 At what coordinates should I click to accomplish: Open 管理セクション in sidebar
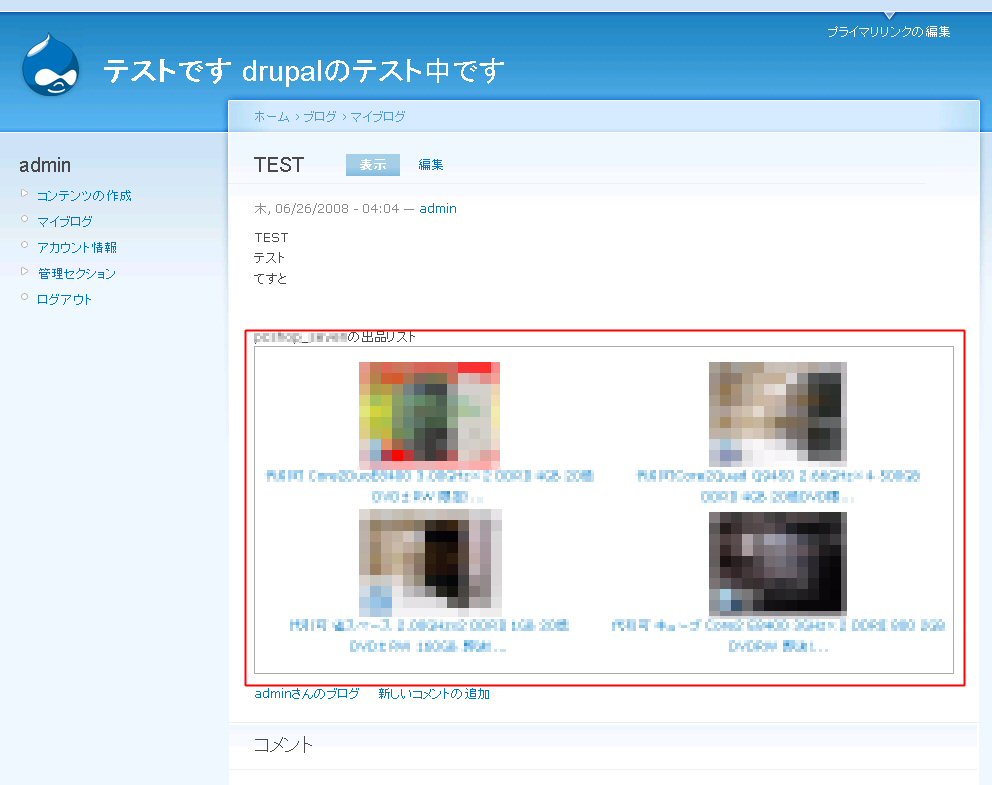(77, 273)
